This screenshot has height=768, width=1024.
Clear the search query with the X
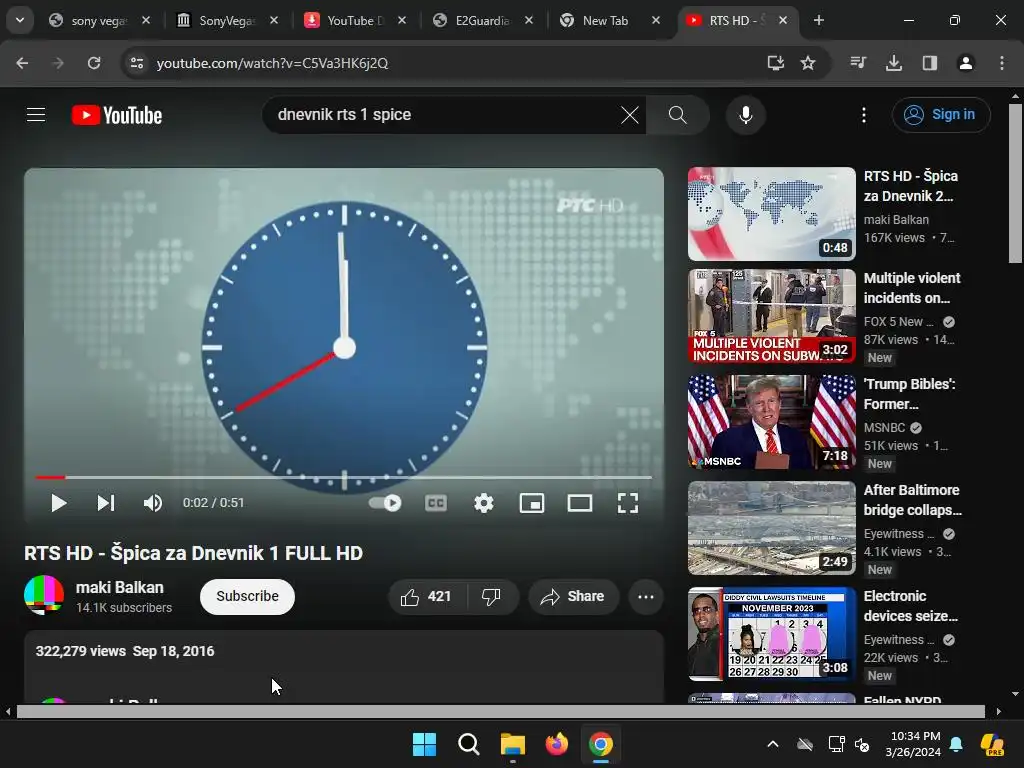click(x=630, y=115)
